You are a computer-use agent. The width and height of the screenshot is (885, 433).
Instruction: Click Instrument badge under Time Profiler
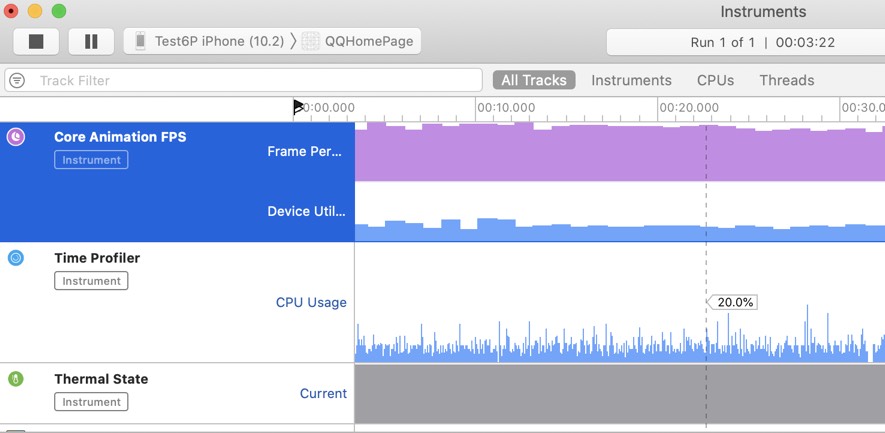coord(91,281)
